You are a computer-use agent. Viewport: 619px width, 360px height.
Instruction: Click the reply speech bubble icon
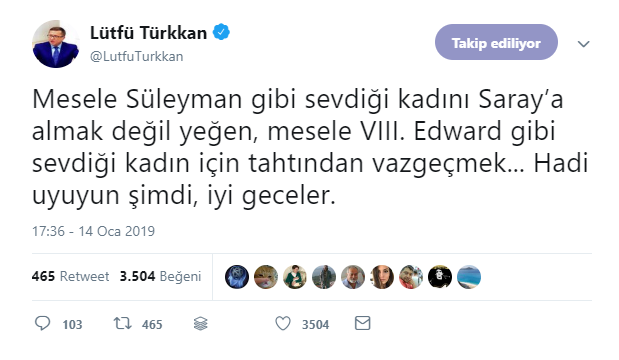click(x=42, y=323)
